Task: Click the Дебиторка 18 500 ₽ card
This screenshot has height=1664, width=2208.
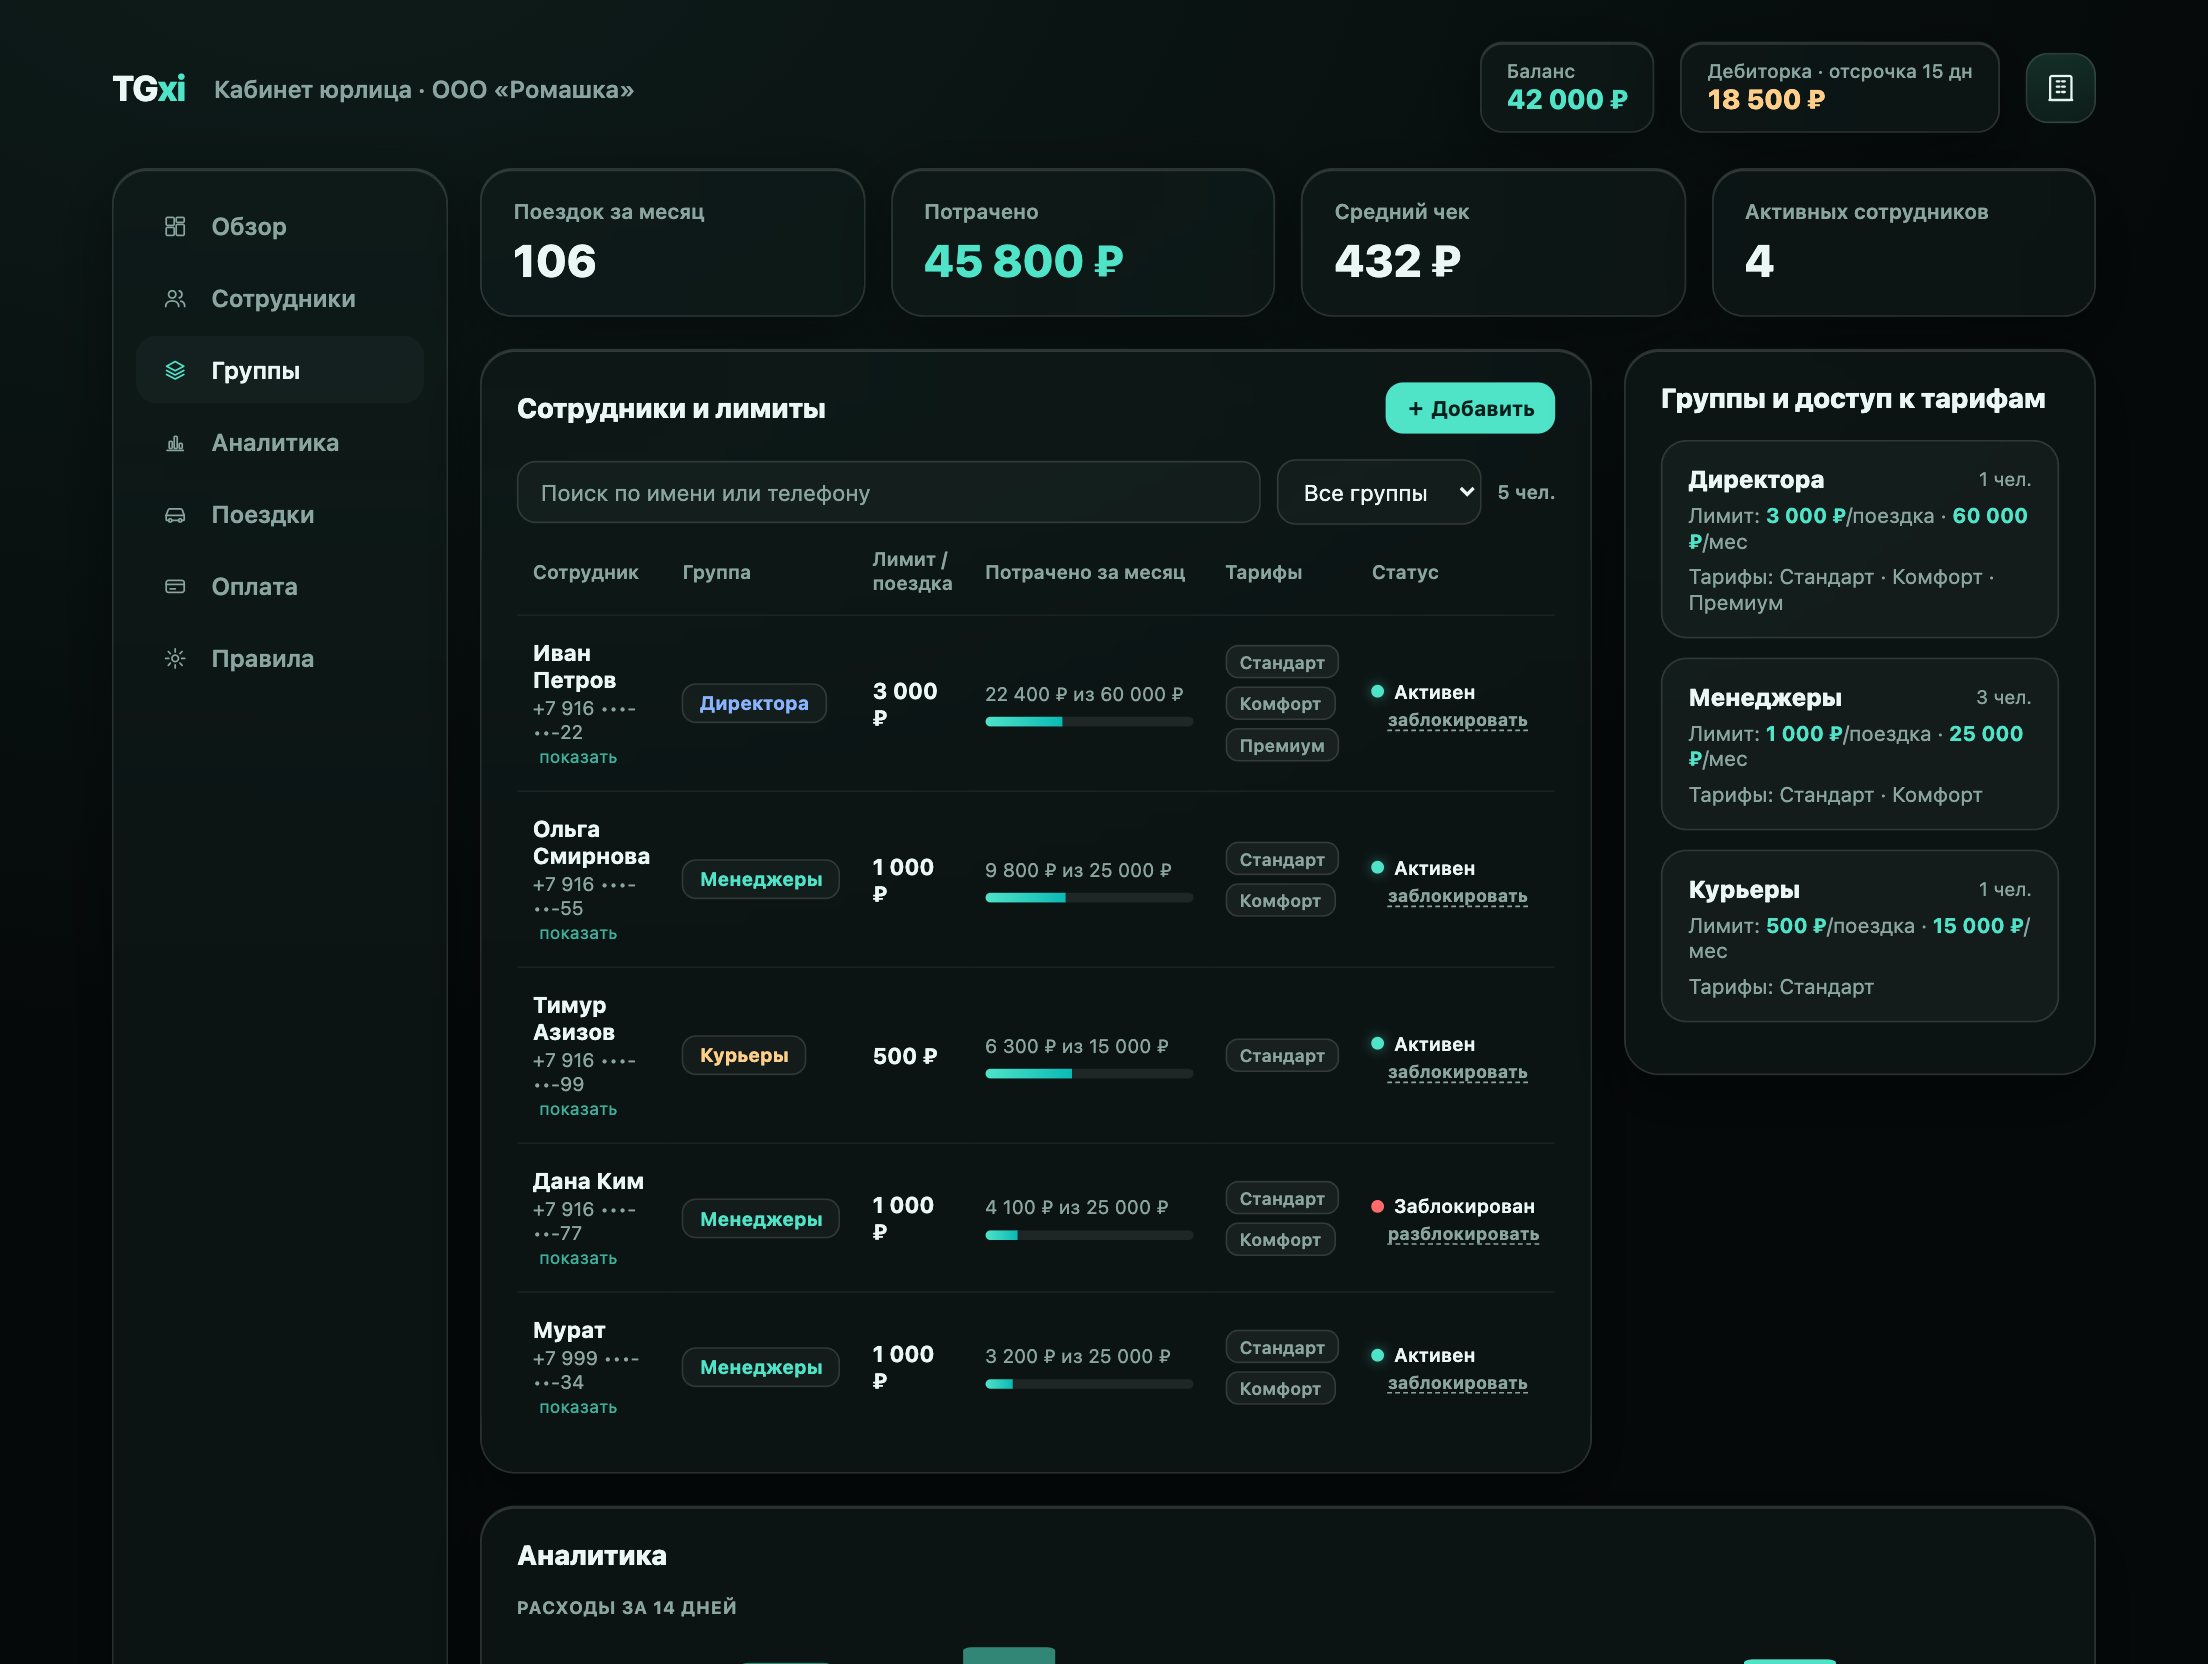Action: 1839,88
